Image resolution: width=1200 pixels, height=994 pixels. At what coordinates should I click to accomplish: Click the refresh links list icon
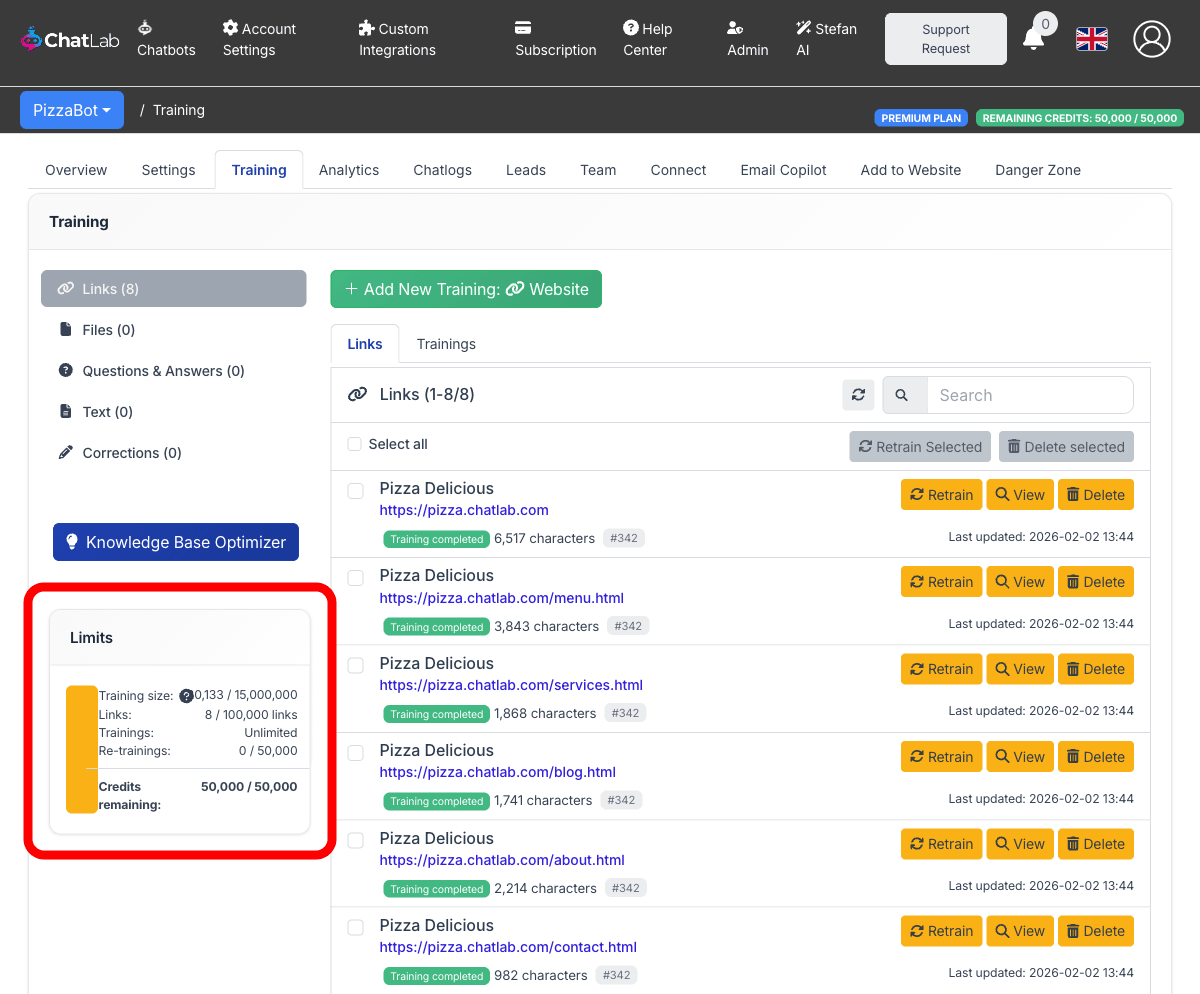858,395
